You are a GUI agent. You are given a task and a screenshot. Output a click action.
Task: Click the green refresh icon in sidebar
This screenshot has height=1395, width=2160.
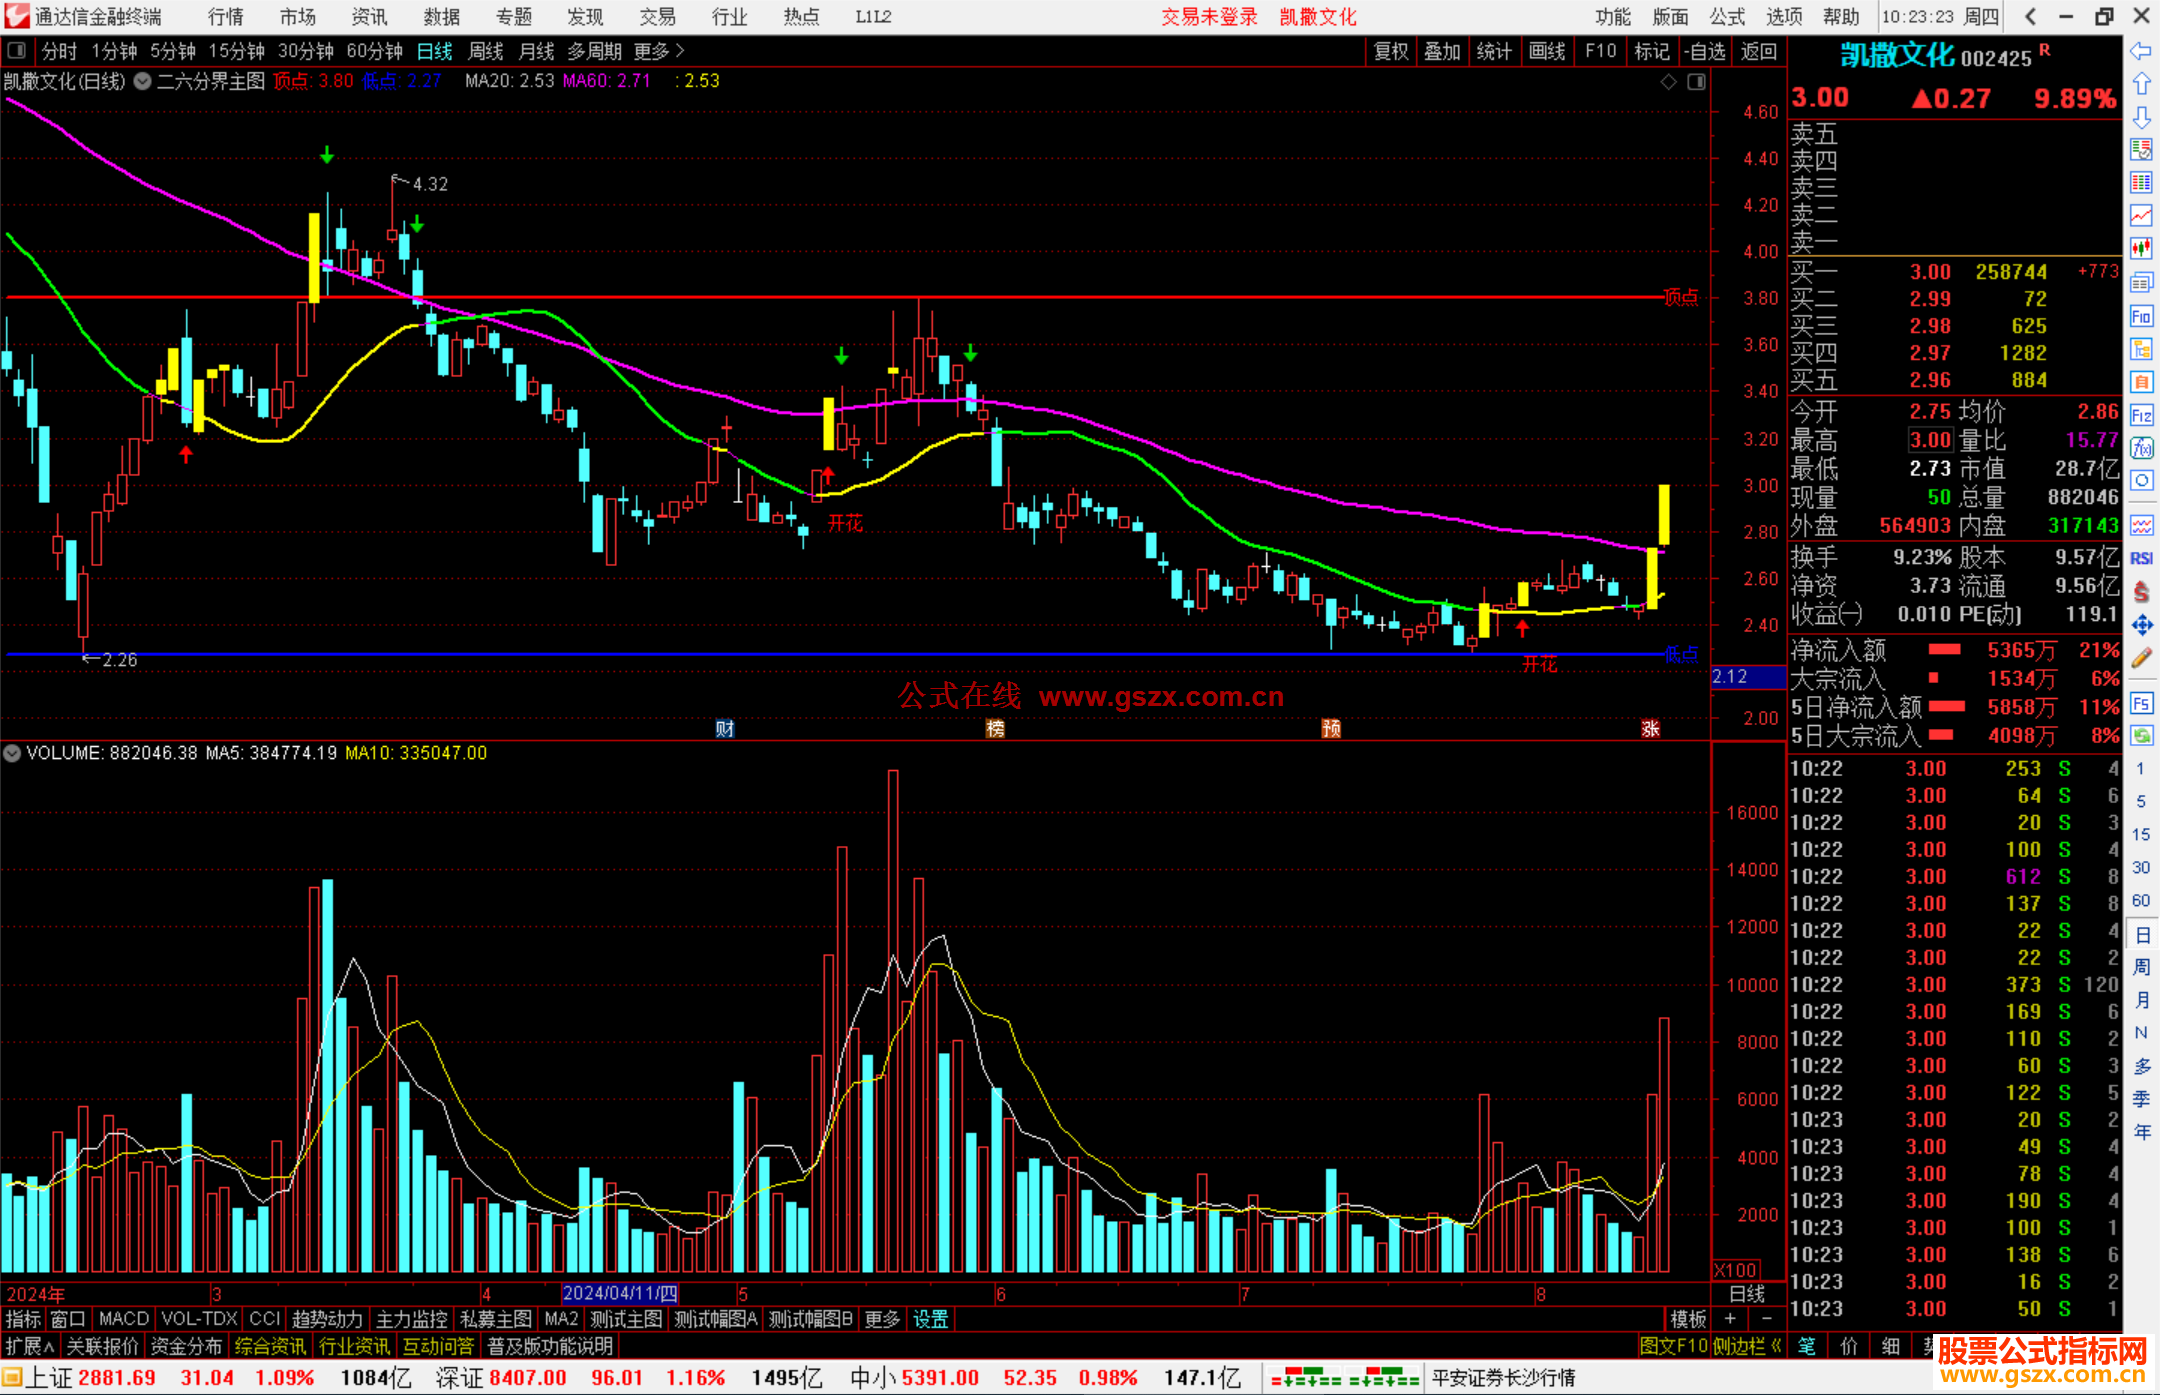[x=2141, y=736]
